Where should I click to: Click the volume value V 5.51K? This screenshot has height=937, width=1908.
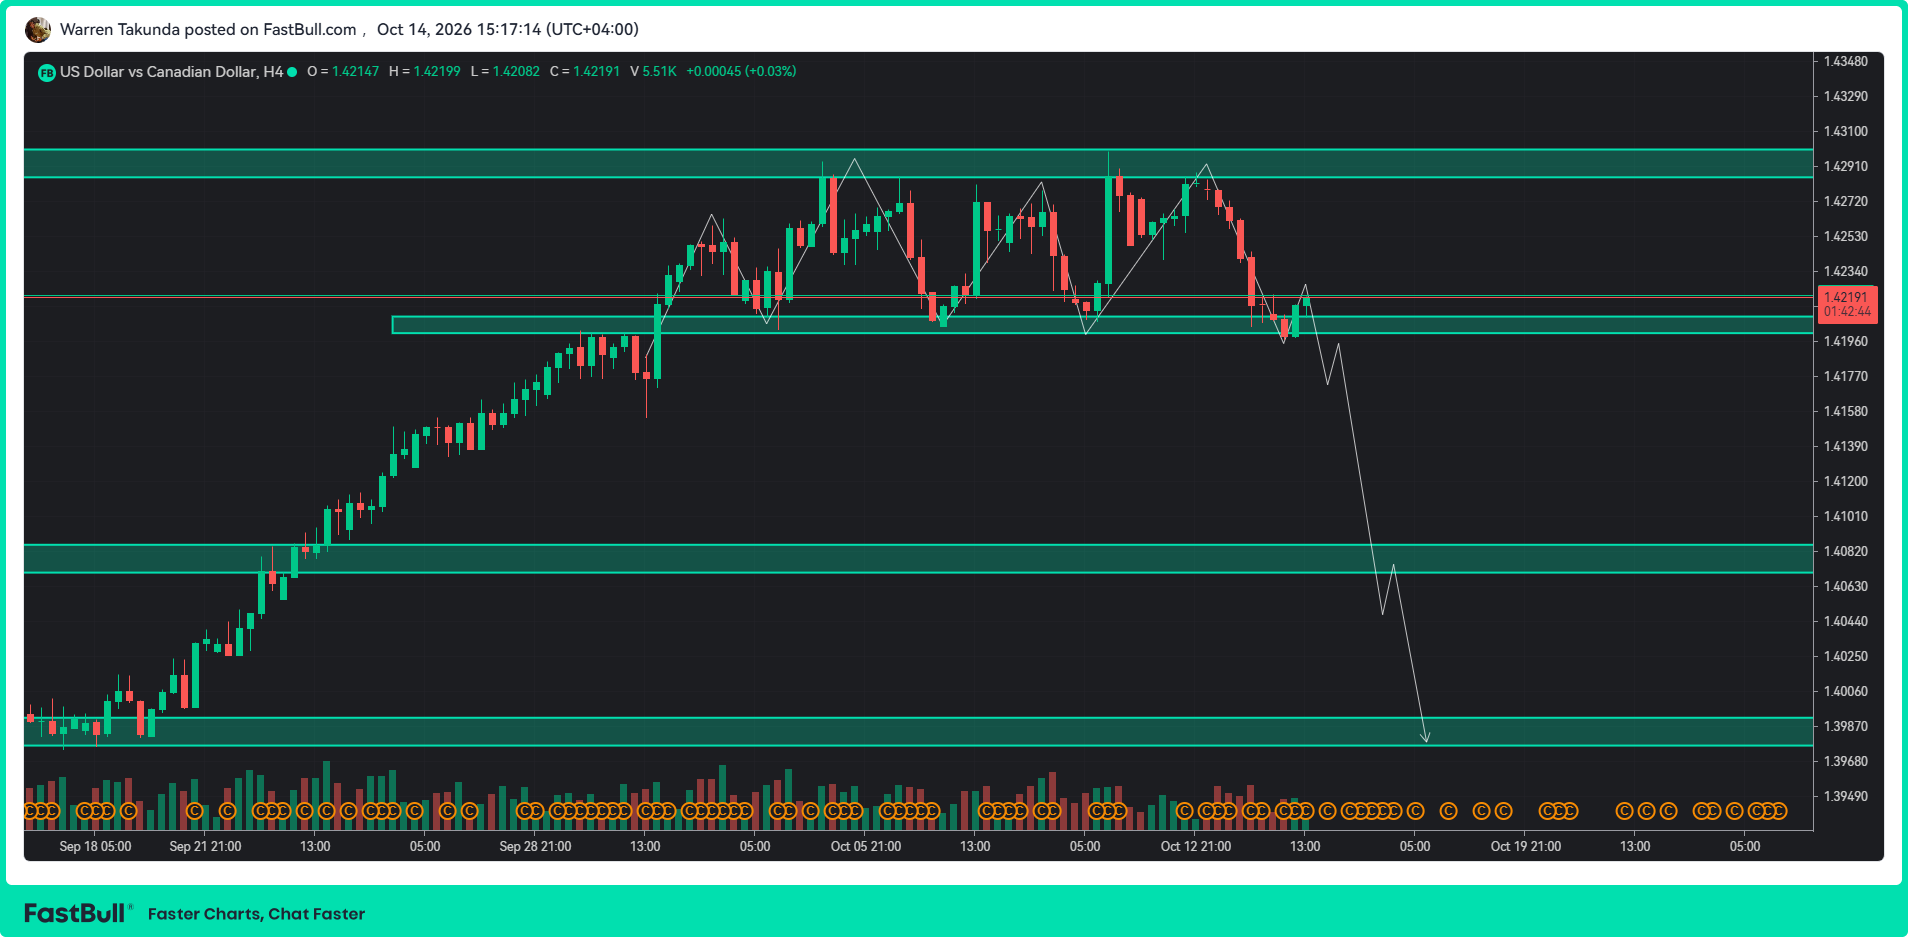(x=654, y=72)
